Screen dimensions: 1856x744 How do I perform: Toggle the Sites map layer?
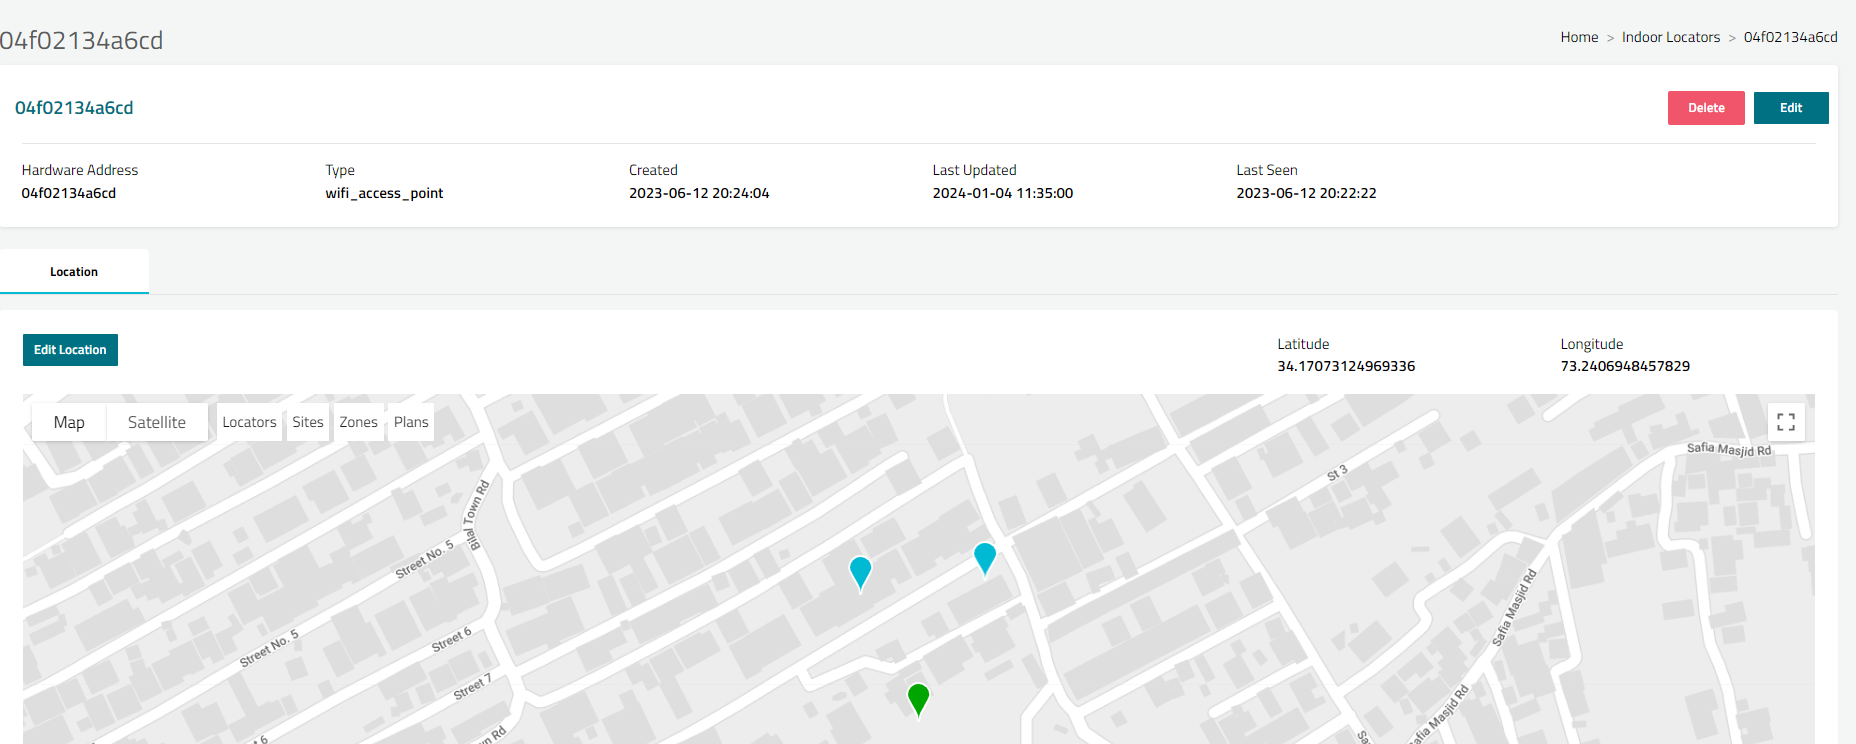coord(308,422)
